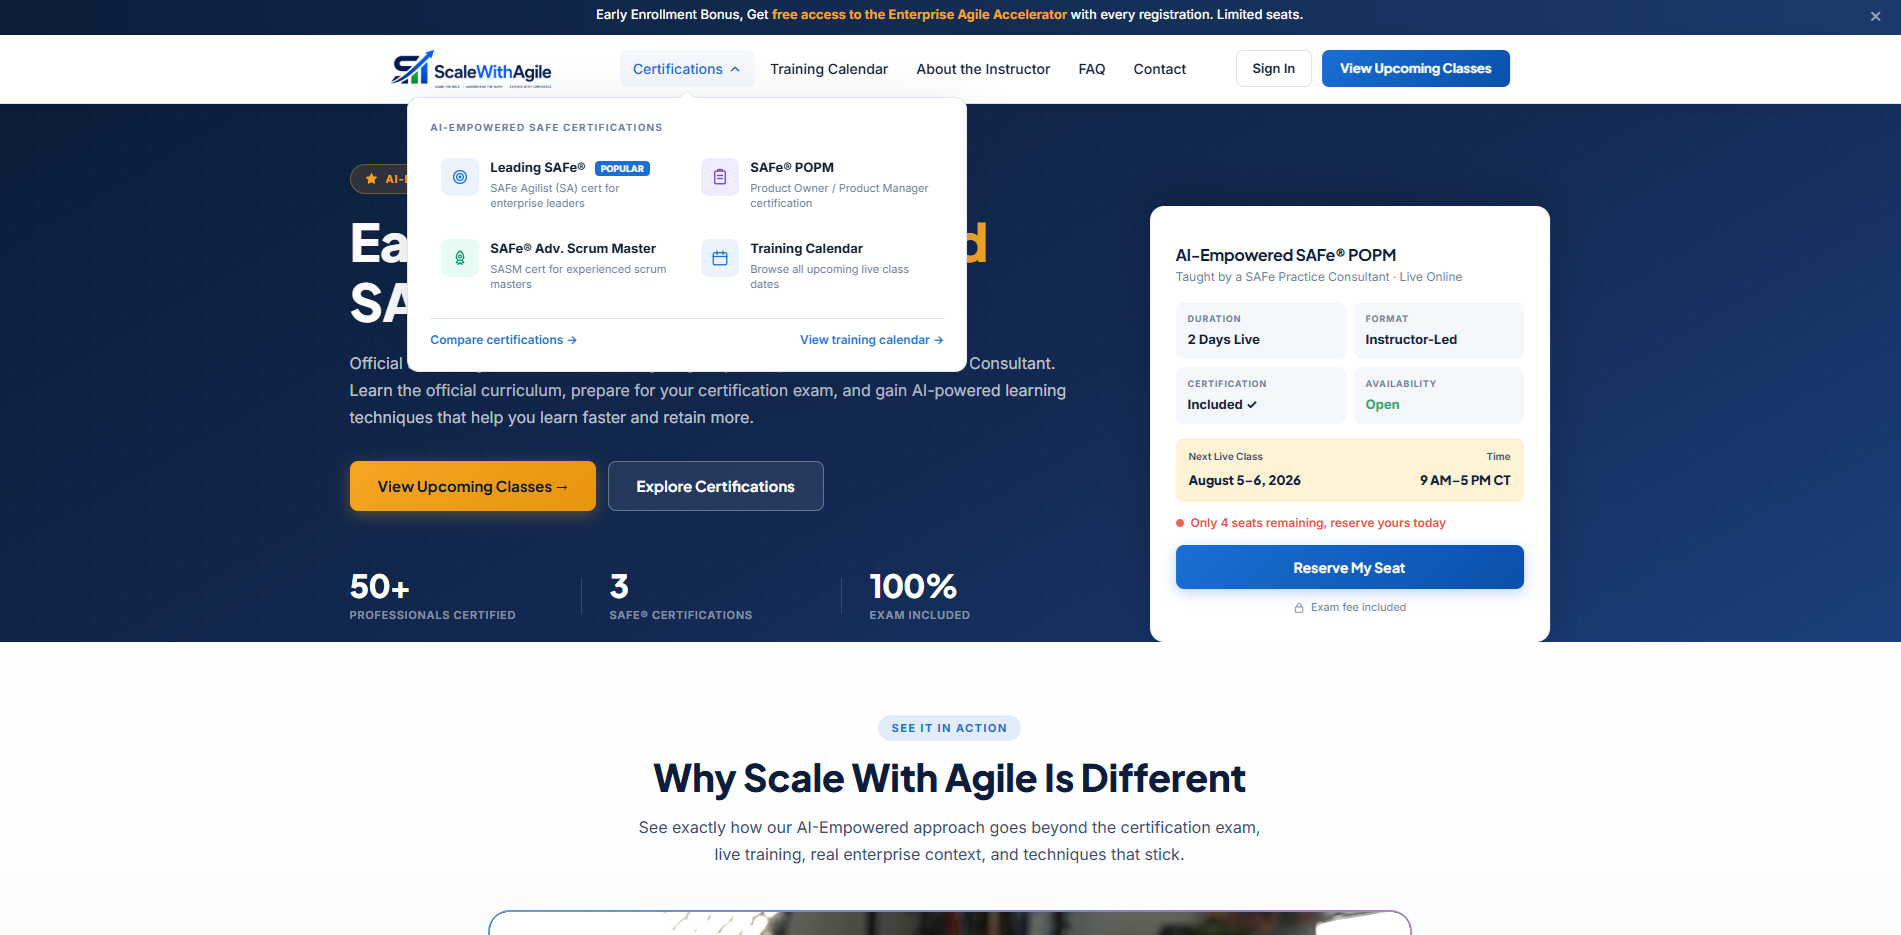Click the Adv. Scrum Master rocket icon
This screenshot has width=1901, height=935.
pos(460,258)
